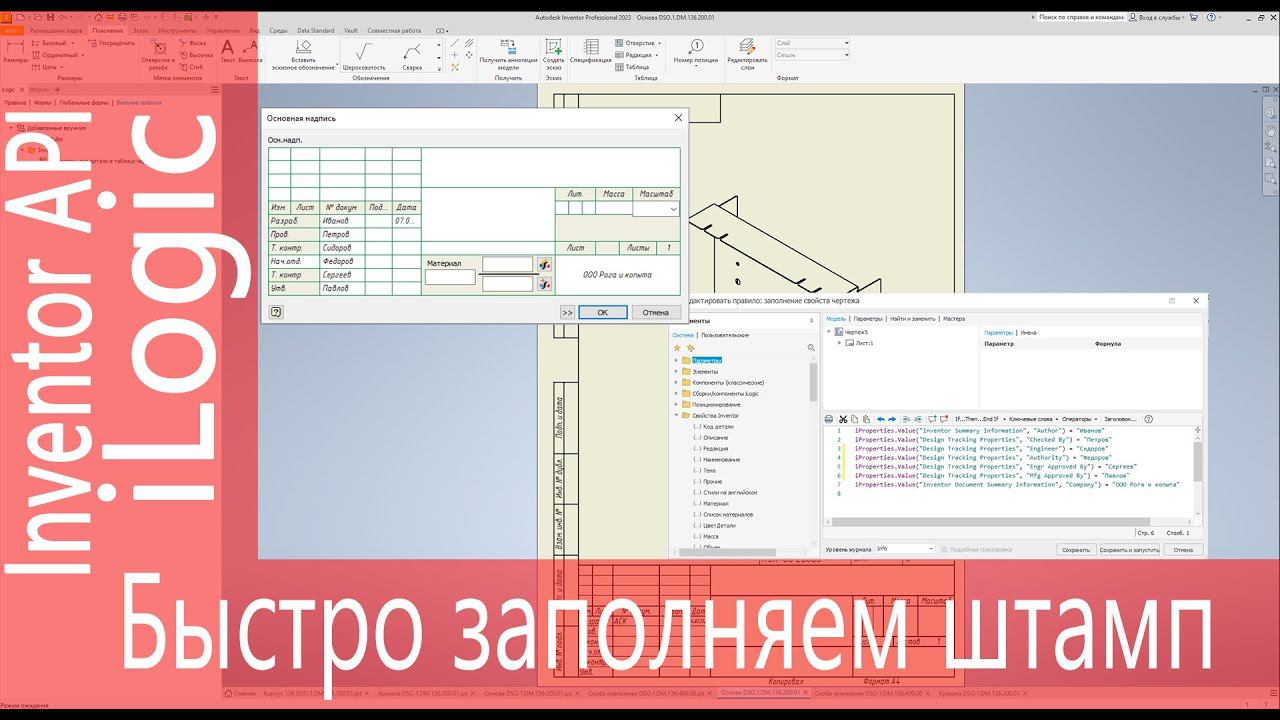Open the Спецификация parts list tool
The width and height of the screenshot is (1280, 720).
(591, 52)
